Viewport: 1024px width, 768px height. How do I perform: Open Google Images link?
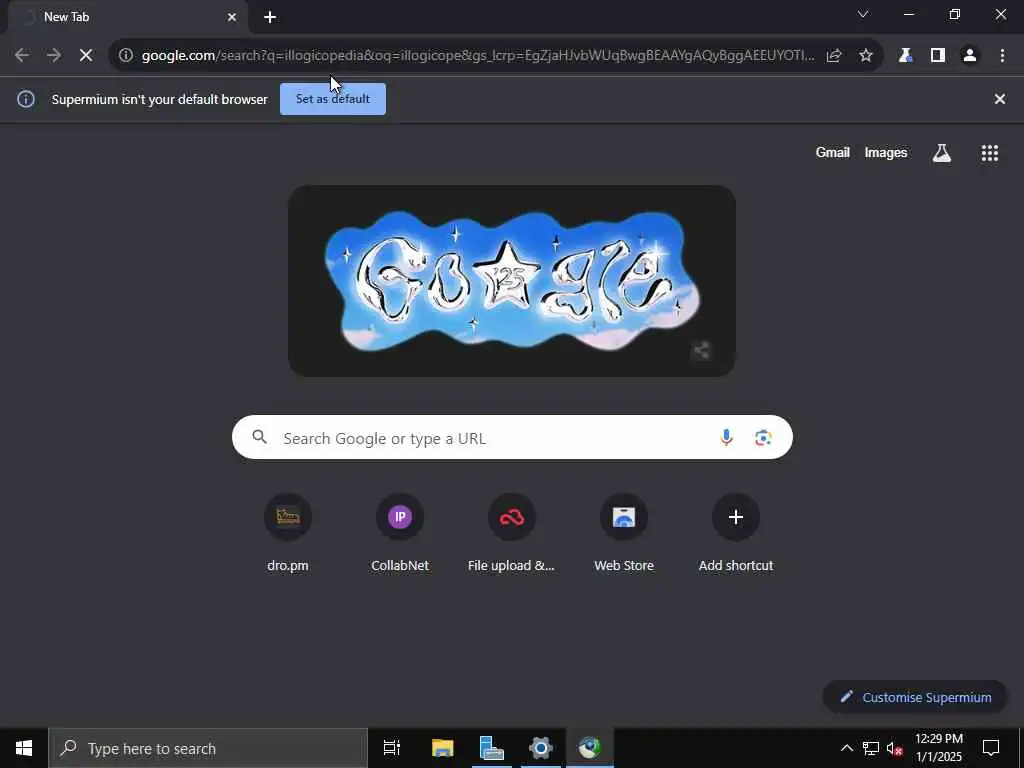886,152
